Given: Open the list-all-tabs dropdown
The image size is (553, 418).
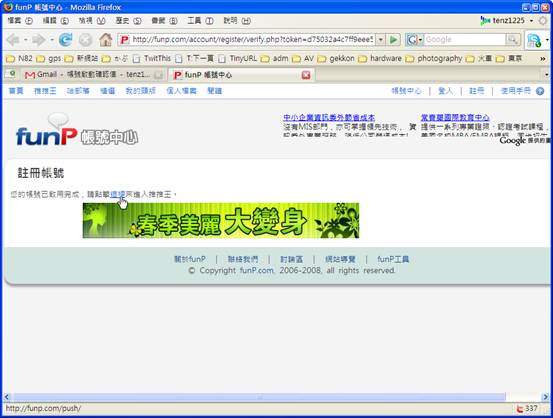Looking at the screenshot, I should 547,75.
